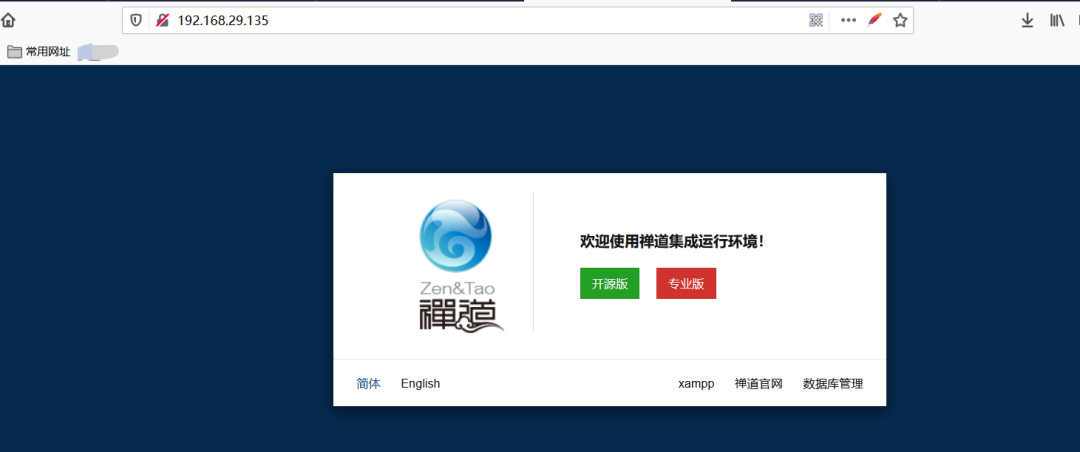Switch language to 简体
Image resolution: width=1080 pixels, height=452 pixels.
(x=368, y=384)
